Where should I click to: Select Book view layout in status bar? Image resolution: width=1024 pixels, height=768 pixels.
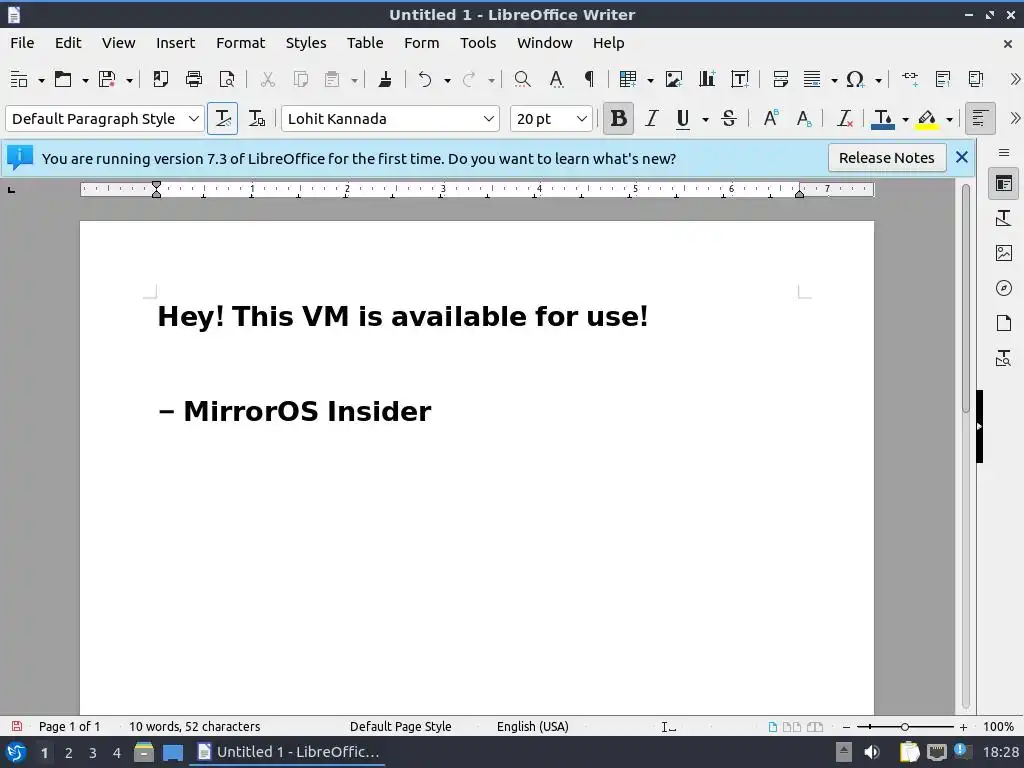pyautogui.click(x=815, y=727)
